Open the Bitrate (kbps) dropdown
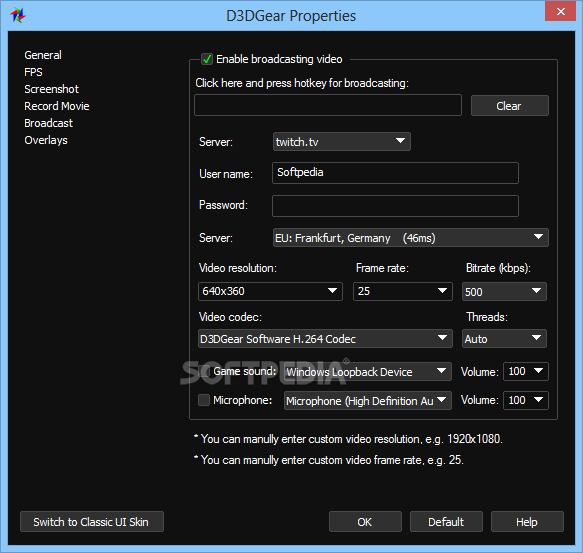Viewport: 583px width, 553px height. point(504,292)
